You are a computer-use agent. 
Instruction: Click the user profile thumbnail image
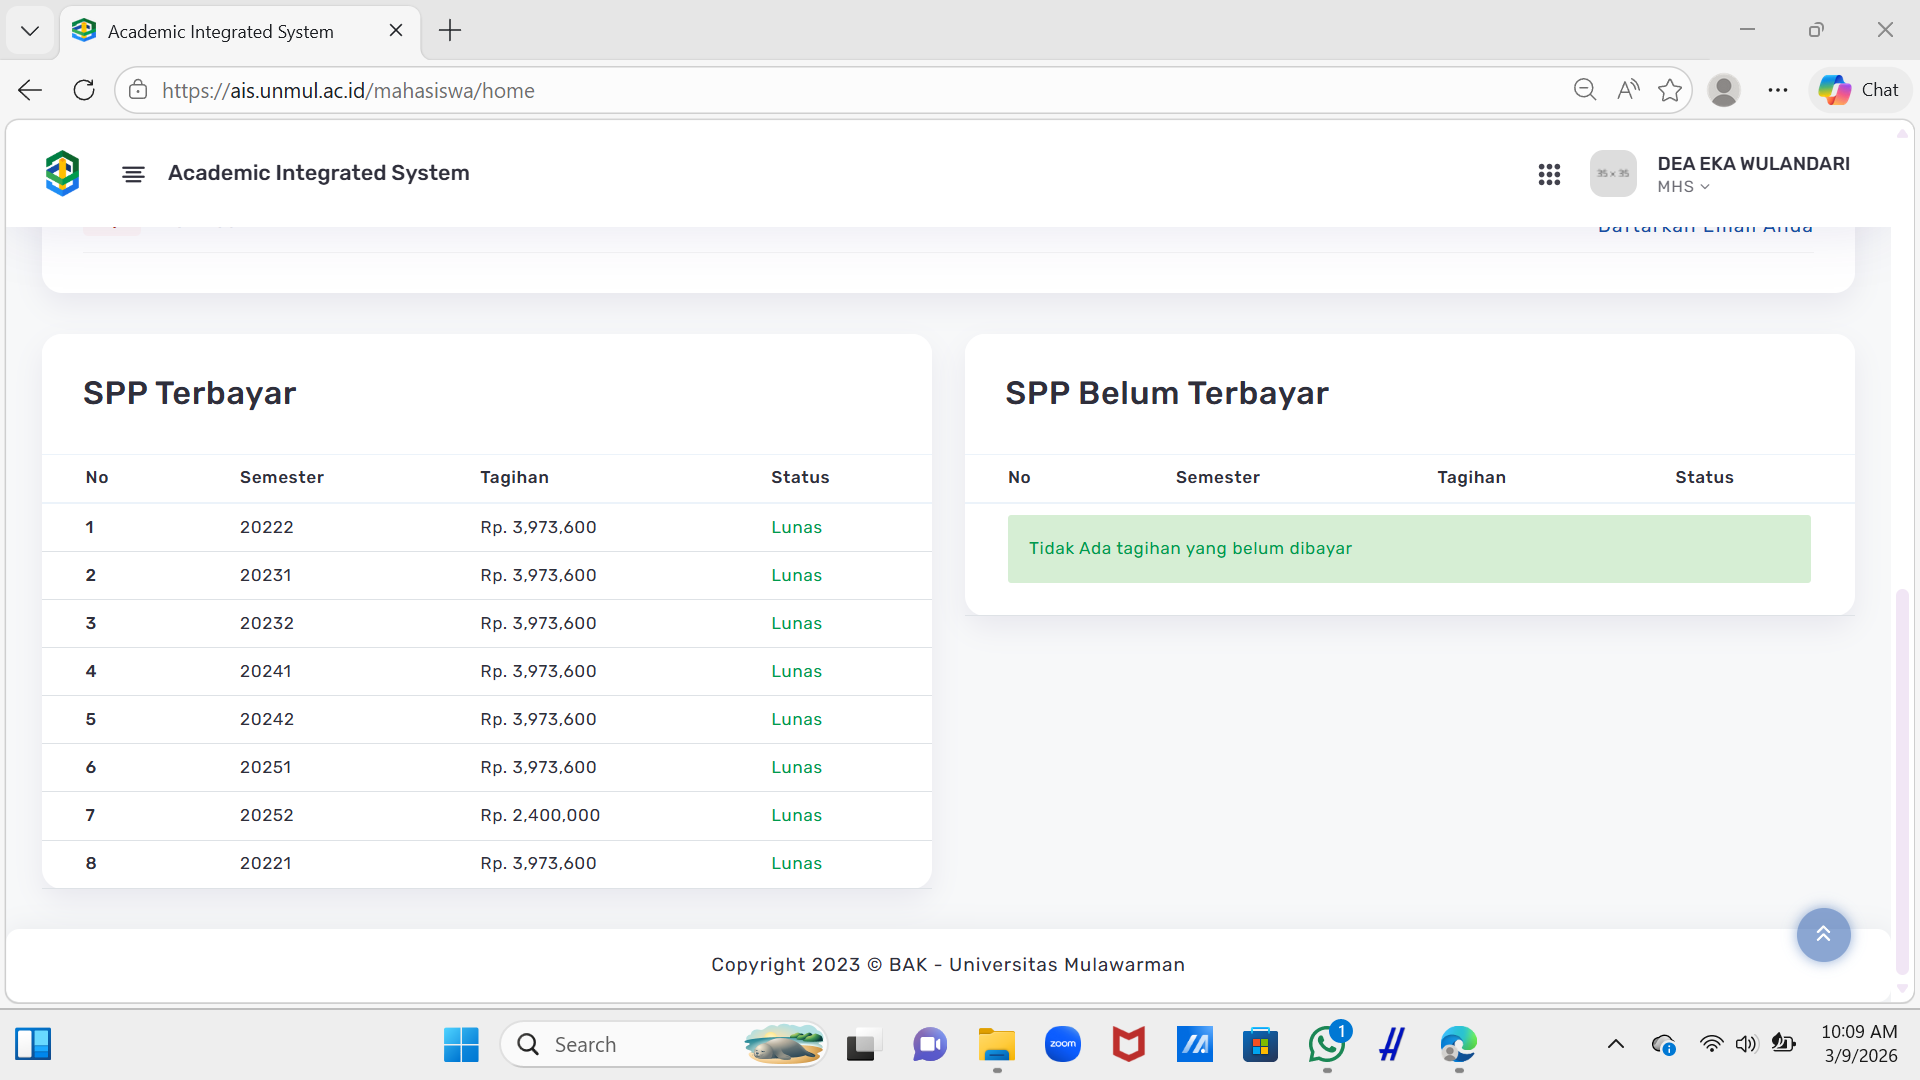coord(1612,174)
